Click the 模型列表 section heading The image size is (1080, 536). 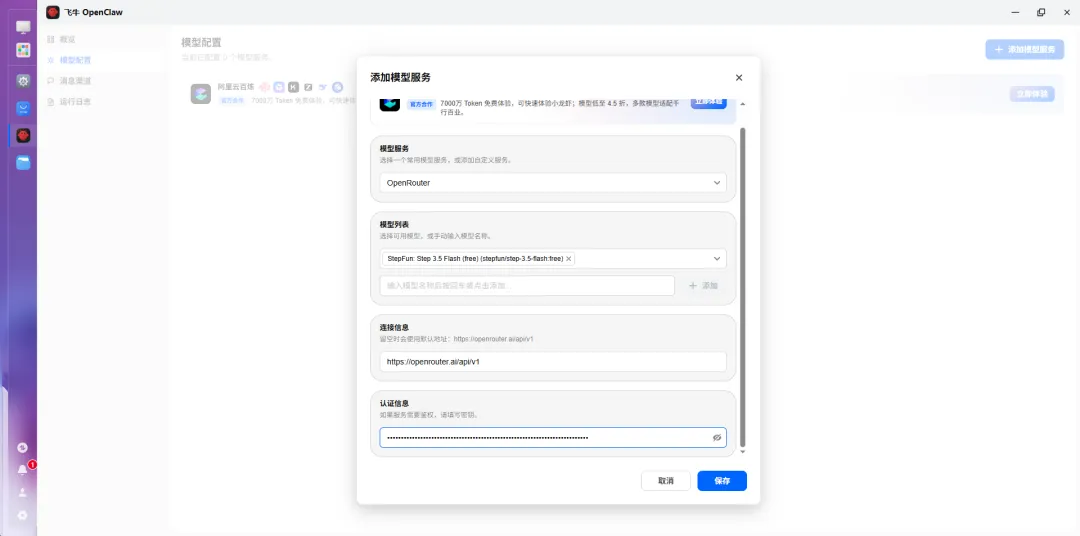394,225
